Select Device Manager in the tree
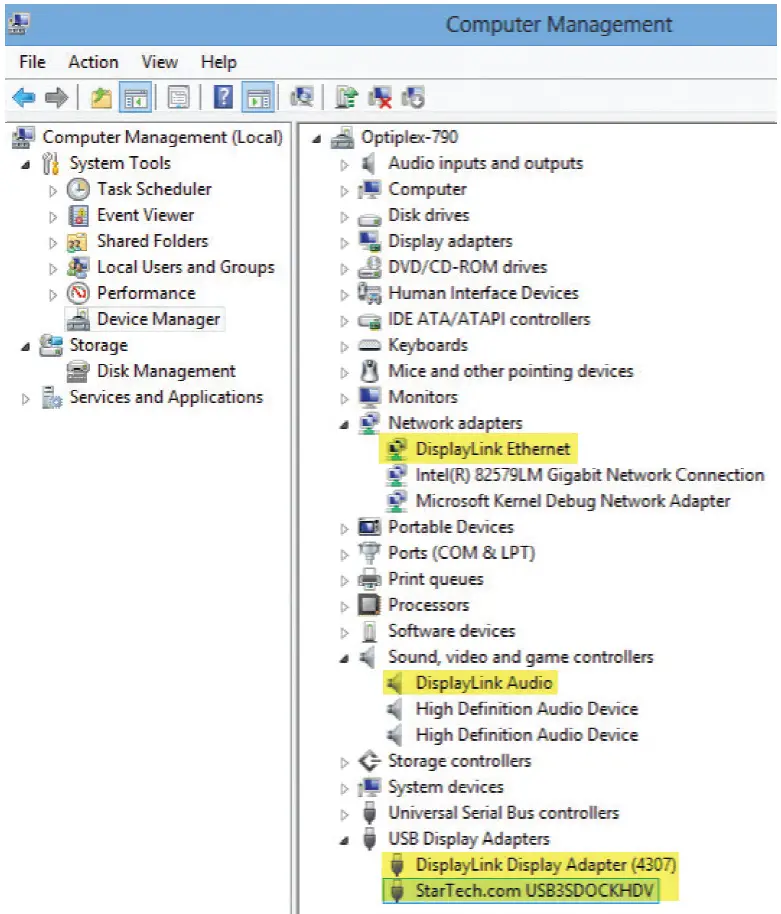Image resolution: width=781 pixels, height=914 pixels. (x=158, y=319)
